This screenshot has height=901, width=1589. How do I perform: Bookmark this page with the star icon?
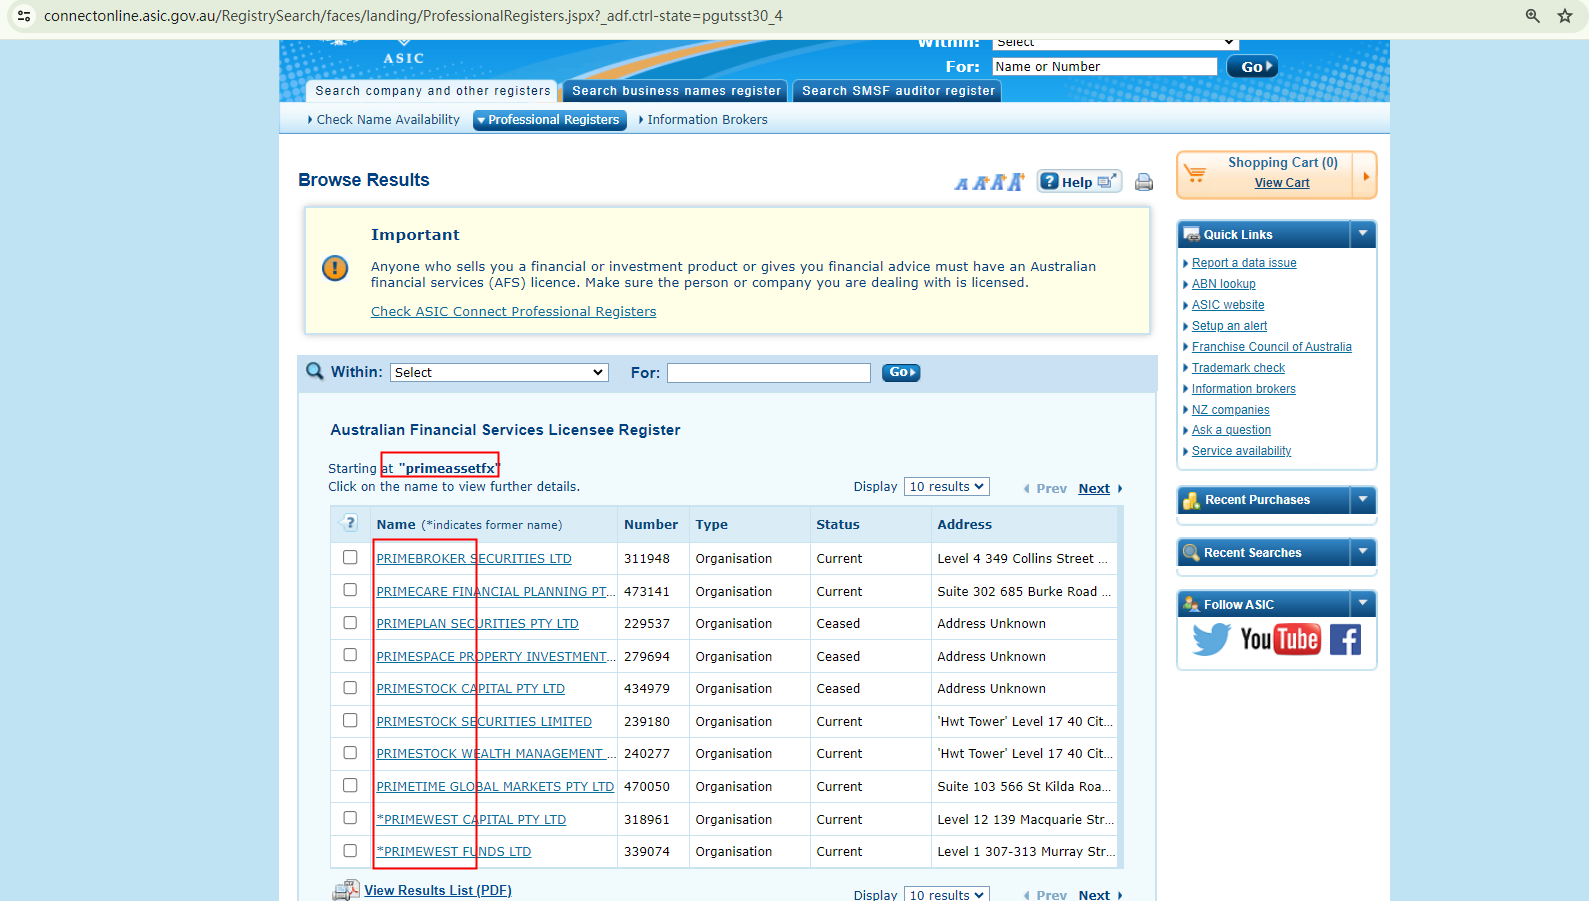click(x=1565, y=16)
